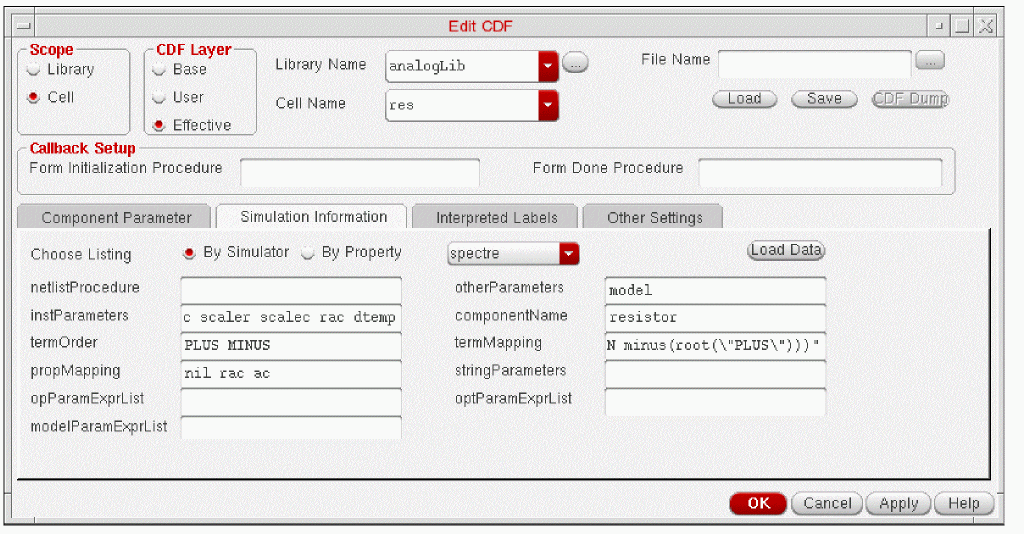Switch listing to By Property
The image size is (1024, 534).
[x=308, y=253]
